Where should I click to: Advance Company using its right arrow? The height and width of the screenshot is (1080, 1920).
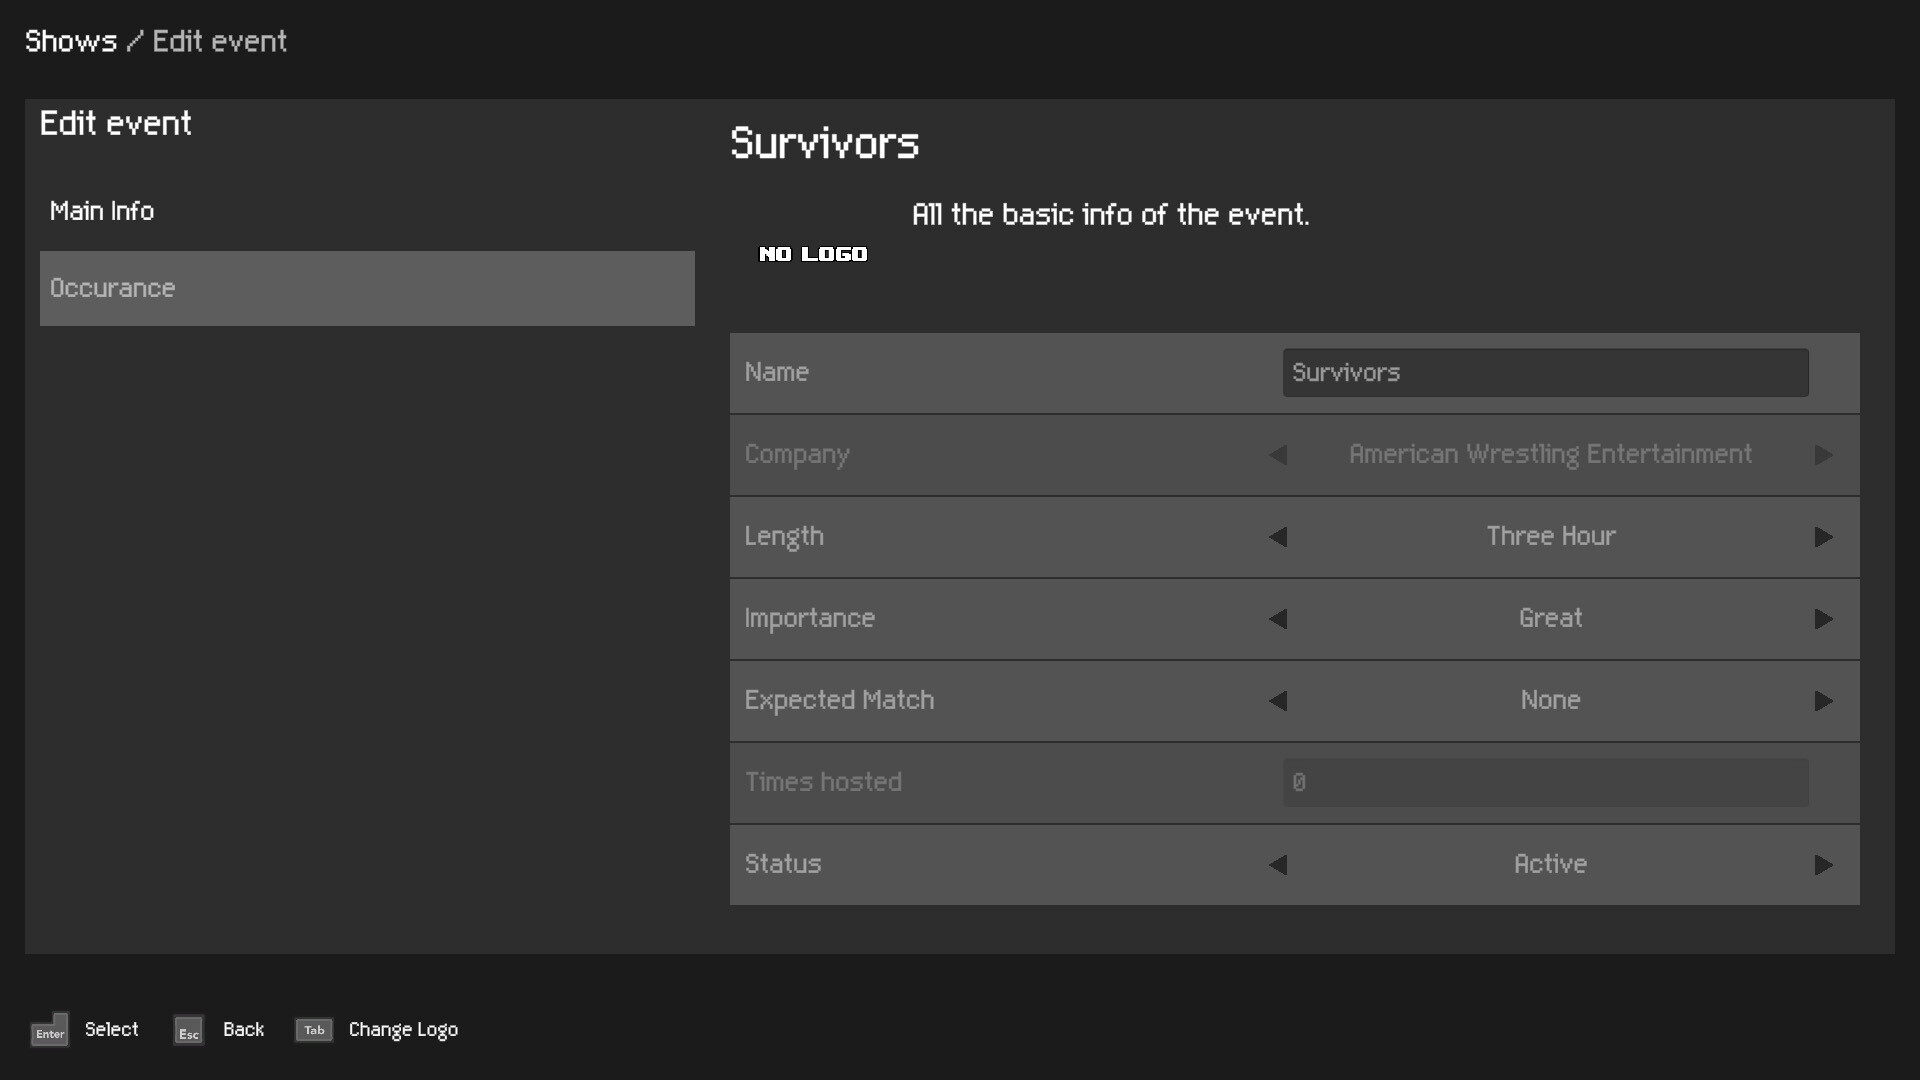tap(1824, 455)
